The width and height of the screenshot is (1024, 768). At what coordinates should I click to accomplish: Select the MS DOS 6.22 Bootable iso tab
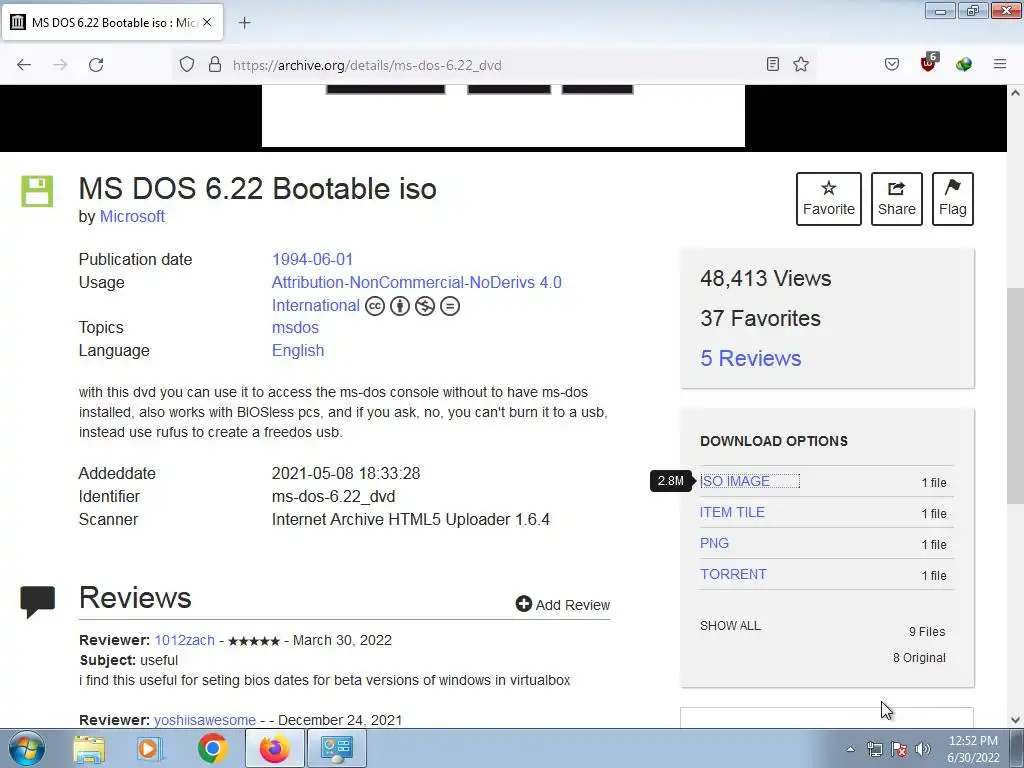(112, 22)
